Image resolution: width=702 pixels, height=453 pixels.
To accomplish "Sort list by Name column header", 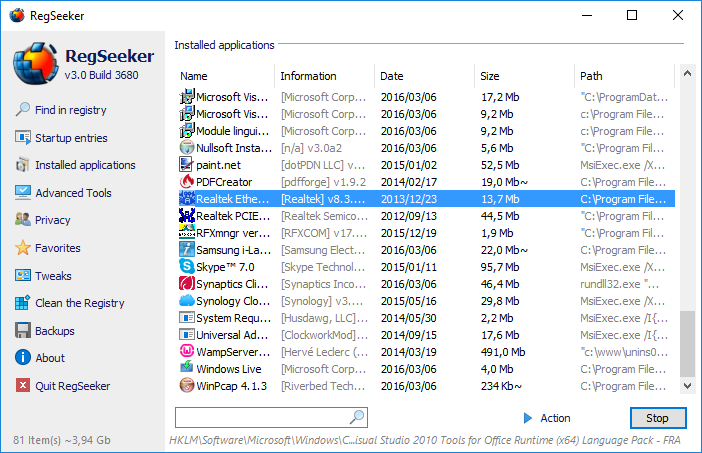I will [225, 76].
